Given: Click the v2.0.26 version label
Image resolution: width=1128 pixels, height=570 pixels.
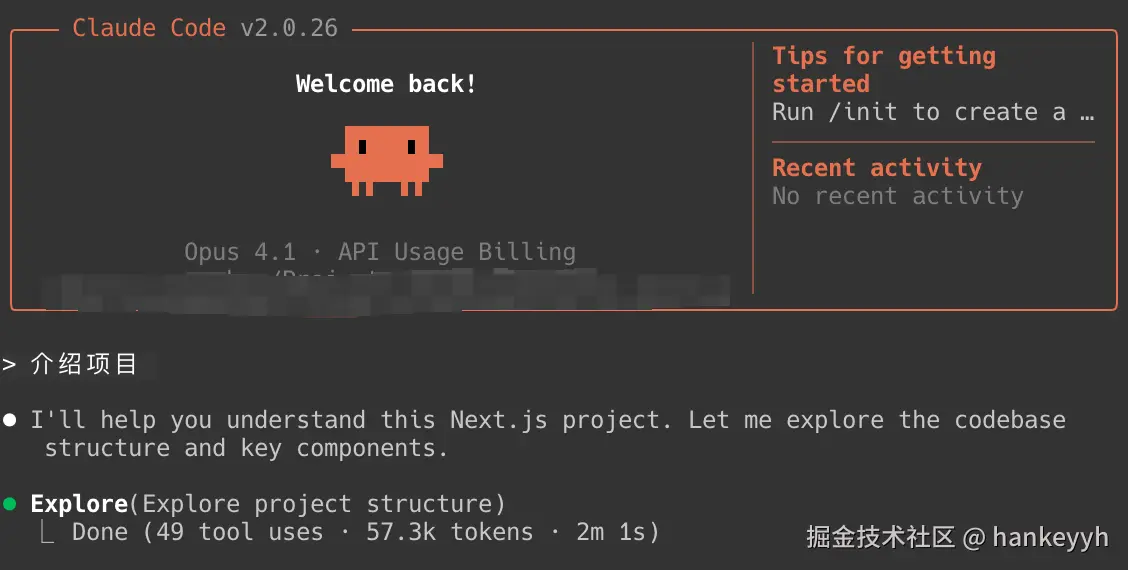Looking at the screenshot, I should coord(288,28).
